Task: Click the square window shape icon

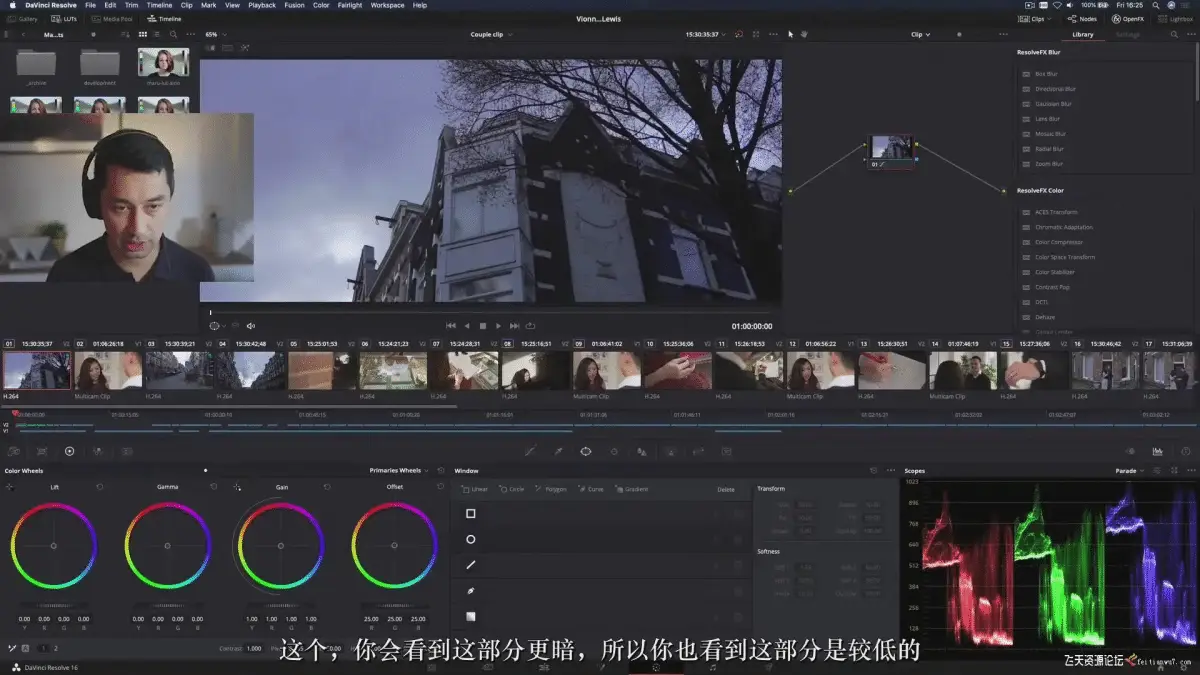Action: point(471,514)
